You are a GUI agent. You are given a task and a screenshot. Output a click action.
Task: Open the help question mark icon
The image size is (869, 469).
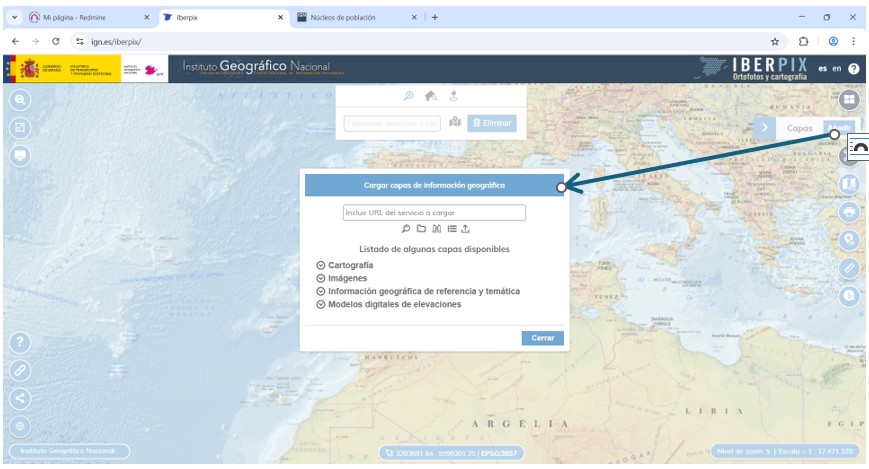click(20, 341)
